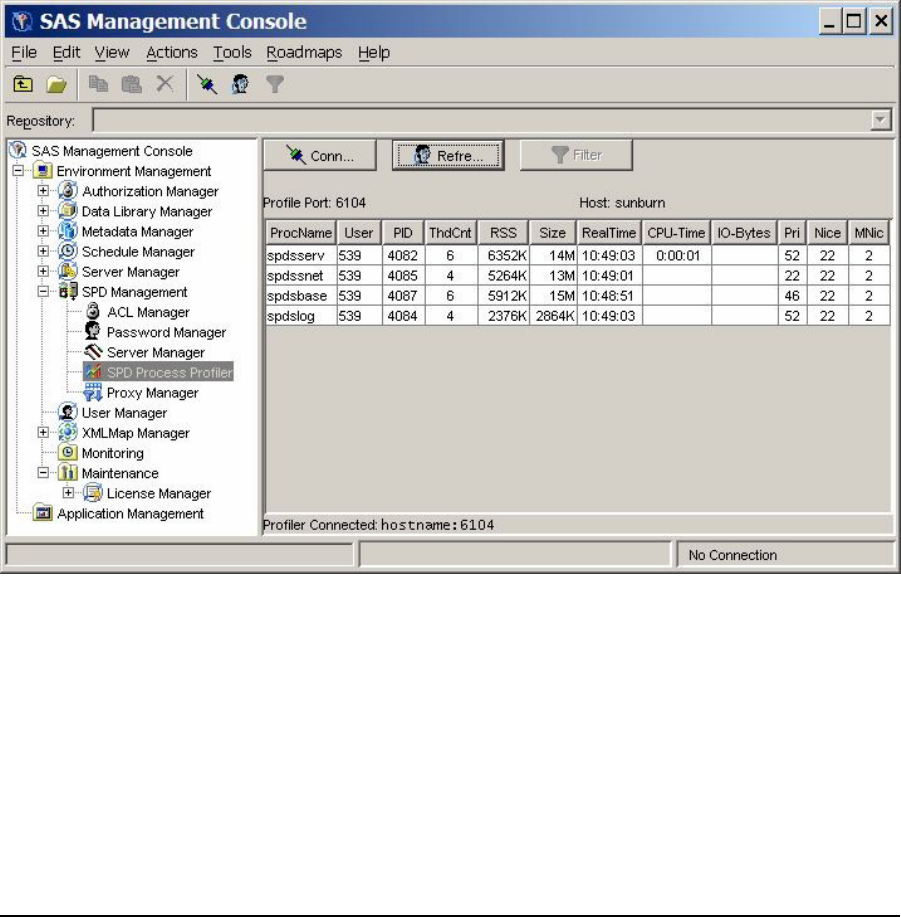Select the Metadata Manager icon

(68, 231)
